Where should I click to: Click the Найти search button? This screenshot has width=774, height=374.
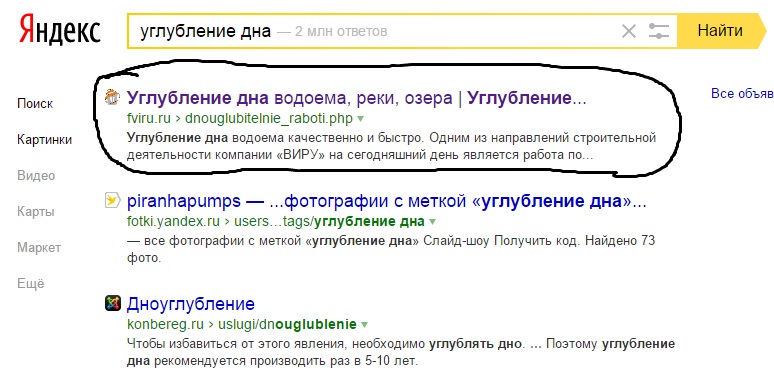720,31
